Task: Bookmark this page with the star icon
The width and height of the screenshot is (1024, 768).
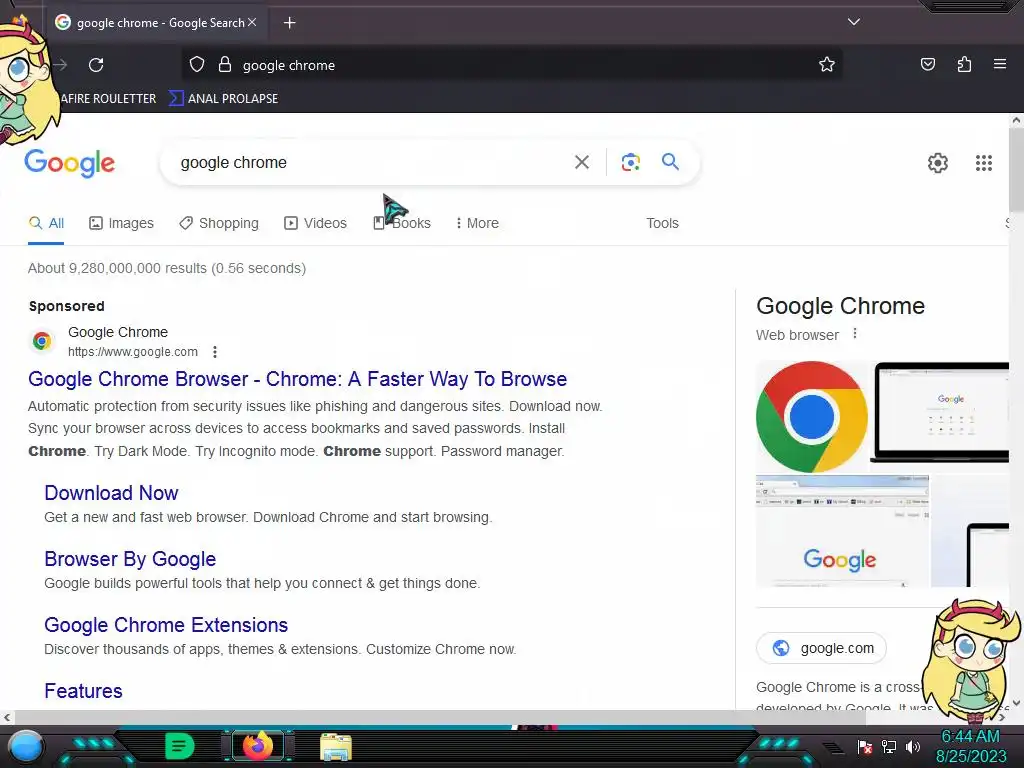Action: (827, 65)
